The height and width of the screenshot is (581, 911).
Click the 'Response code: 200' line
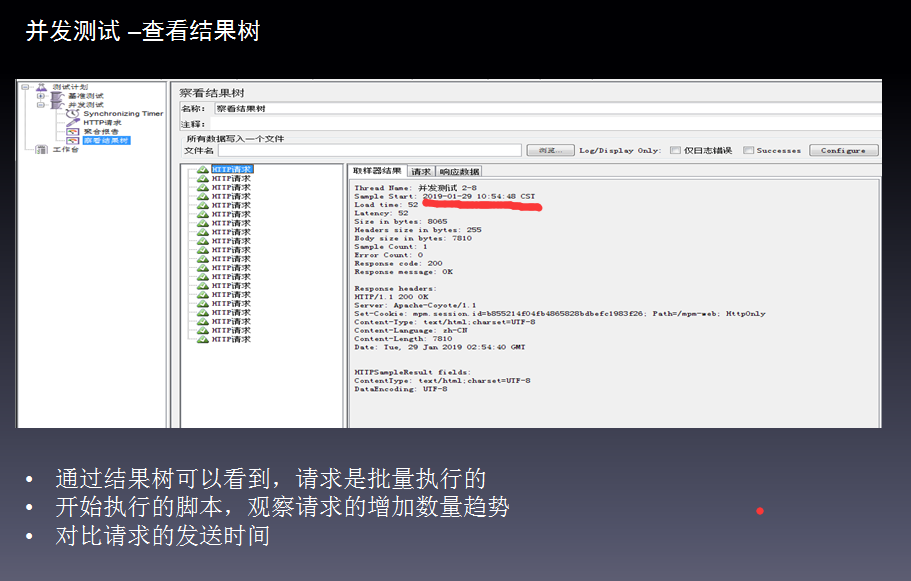[x=399, y=263]
